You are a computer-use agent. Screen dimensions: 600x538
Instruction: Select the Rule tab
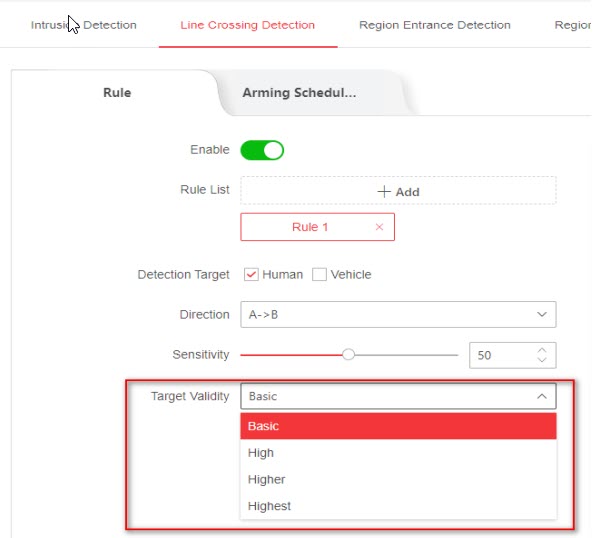(117, 93)
